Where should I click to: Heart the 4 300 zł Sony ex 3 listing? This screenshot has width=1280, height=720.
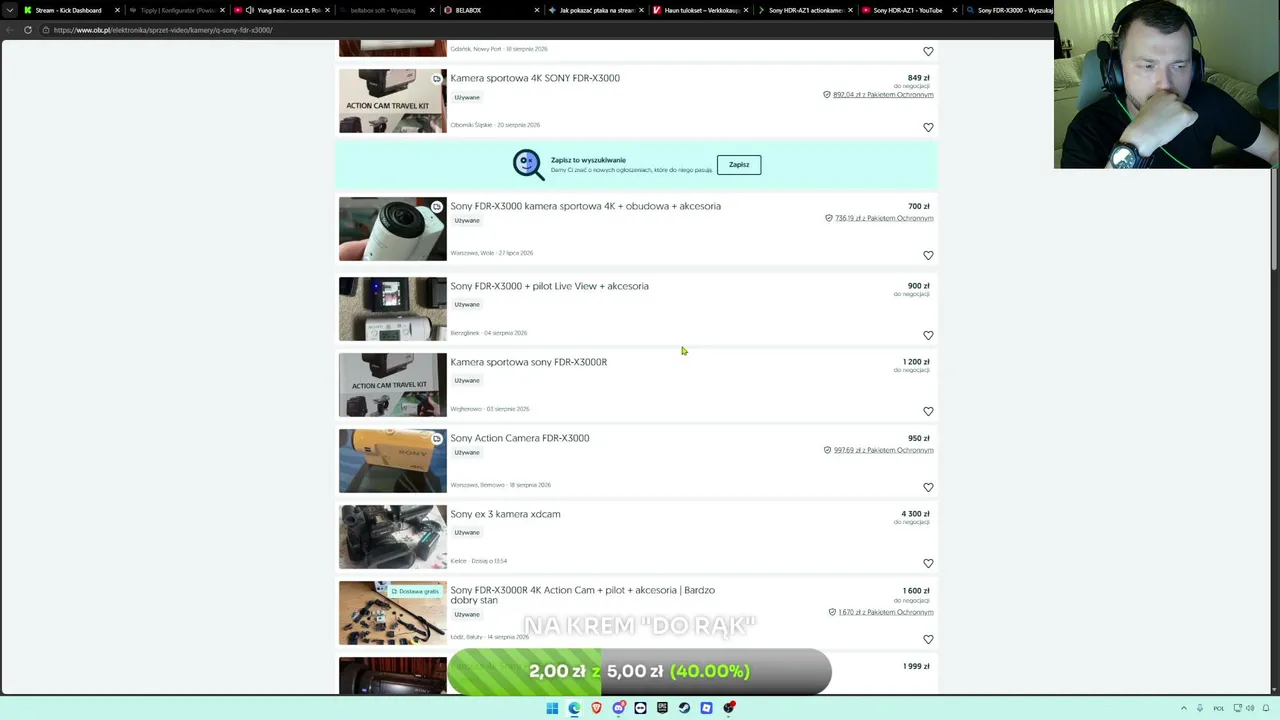pyautogui.click(x=928, y=563)
